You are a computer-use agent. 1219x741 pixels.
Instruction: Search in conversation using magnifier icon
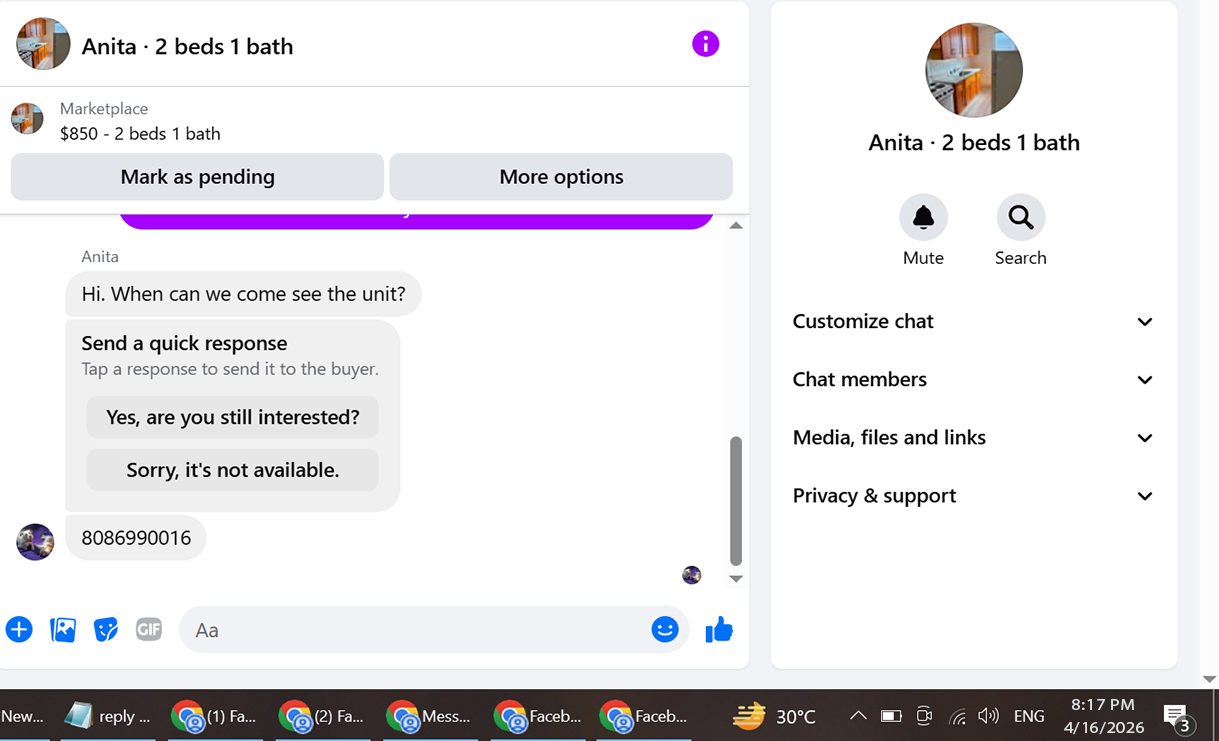(1021, 217)
